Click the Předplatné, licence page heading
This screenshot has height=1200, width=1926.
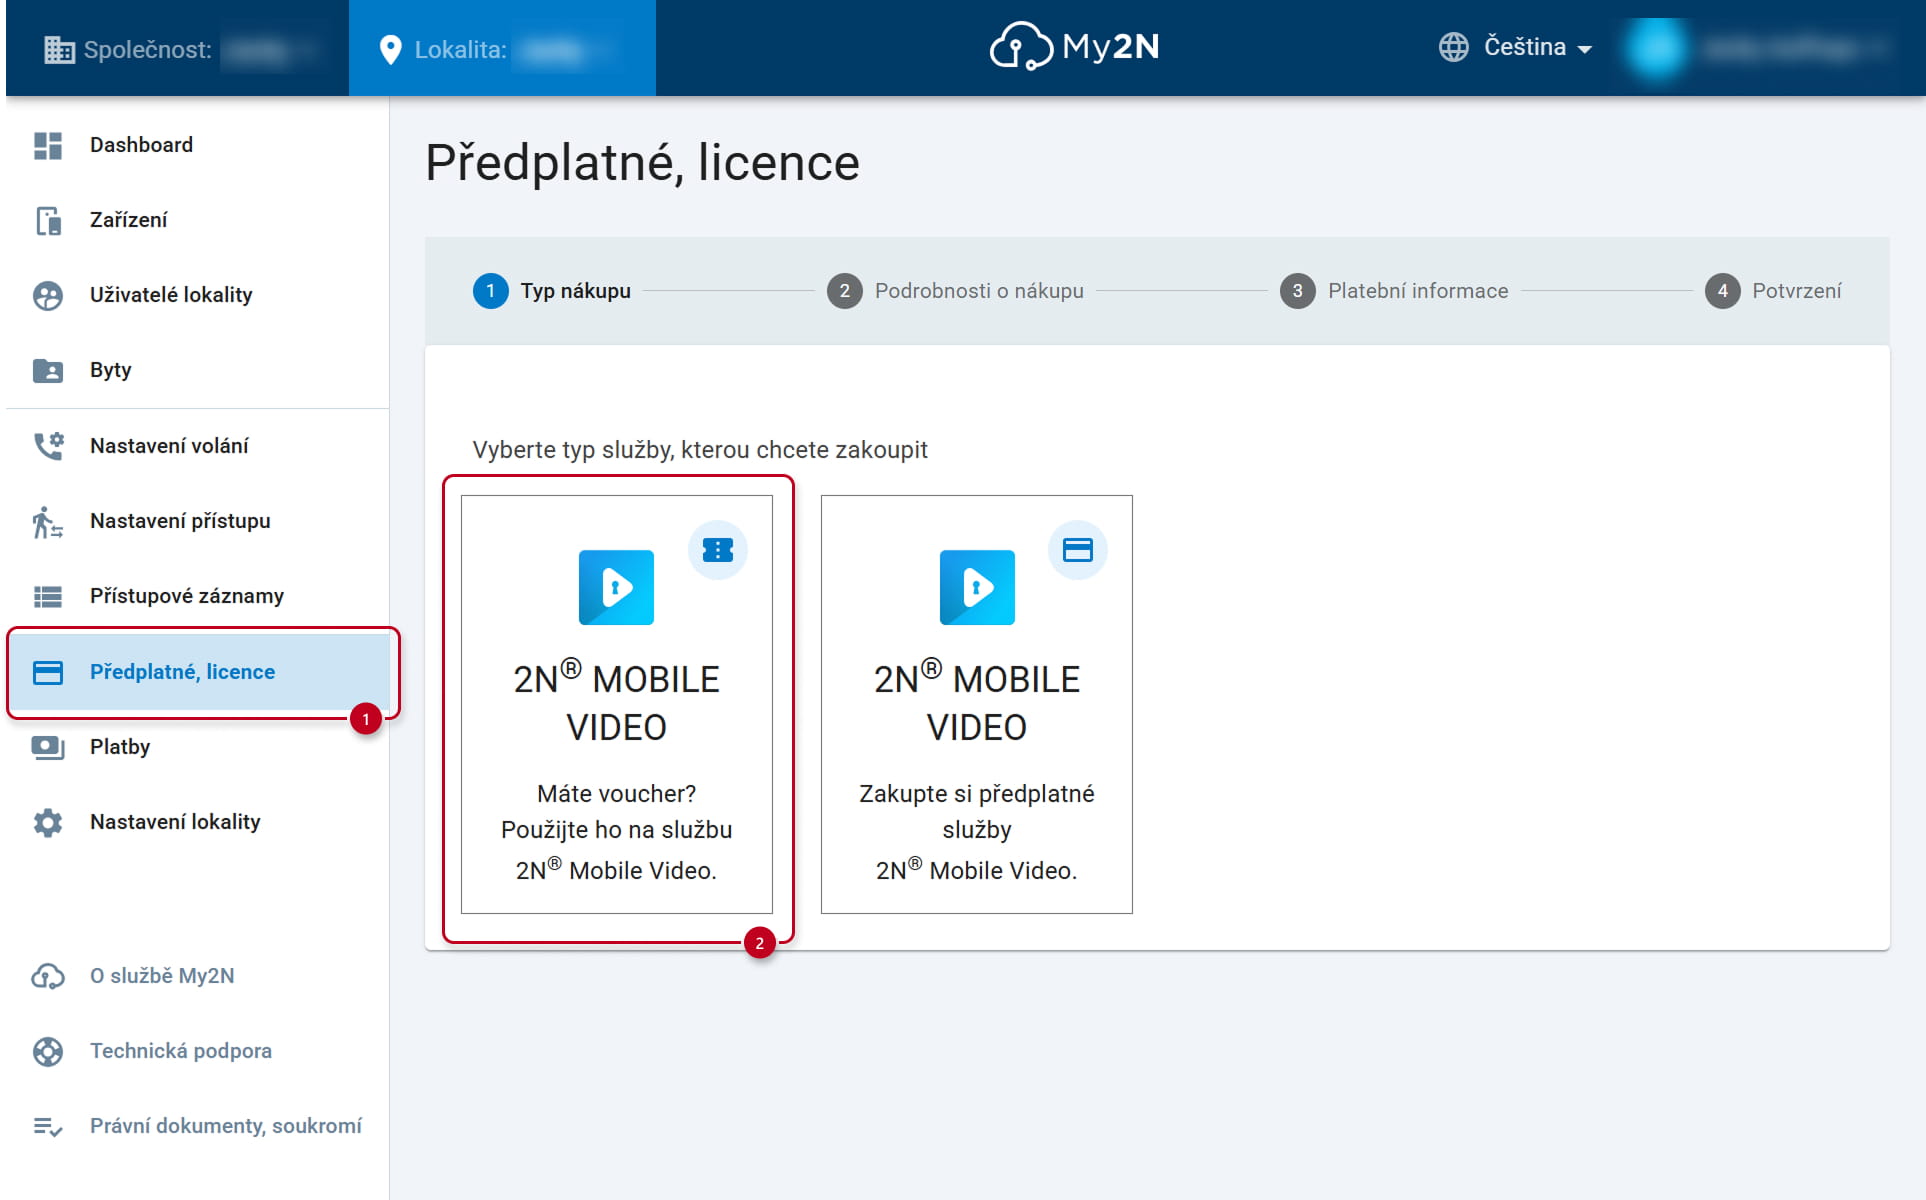642,162
